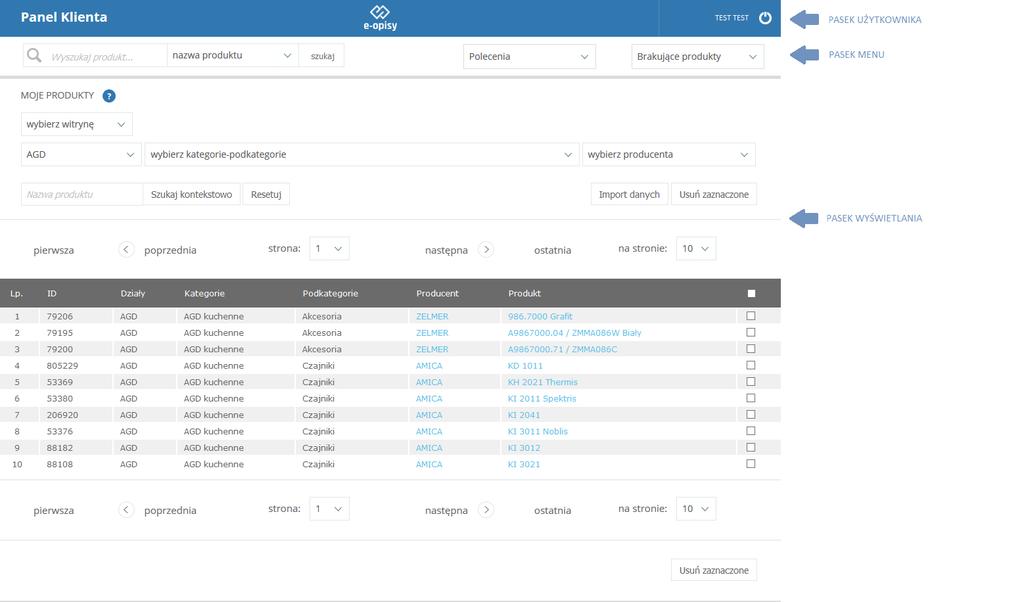1024x602 pixels.
Task: Click the 'szukaj' search button
Action: tap(322, 55)
